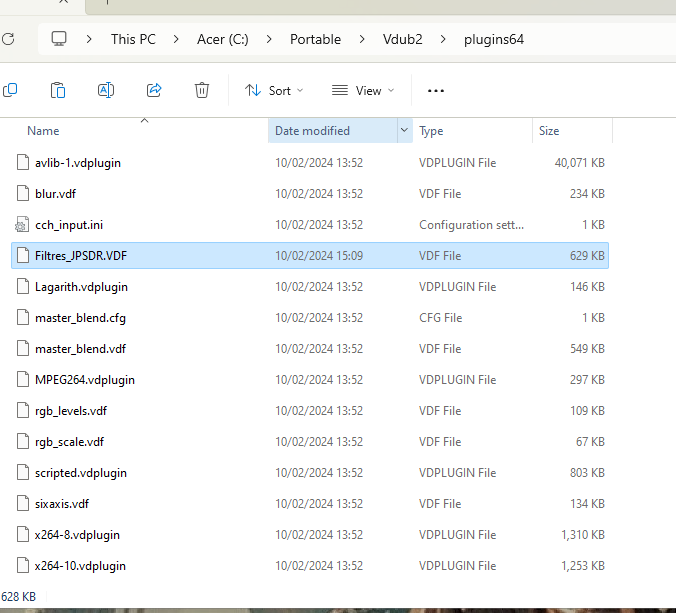Screen dimensions: 676x613
Task: Go to Portable folder in breadcrumb
Action: click(x=315, y=39)
